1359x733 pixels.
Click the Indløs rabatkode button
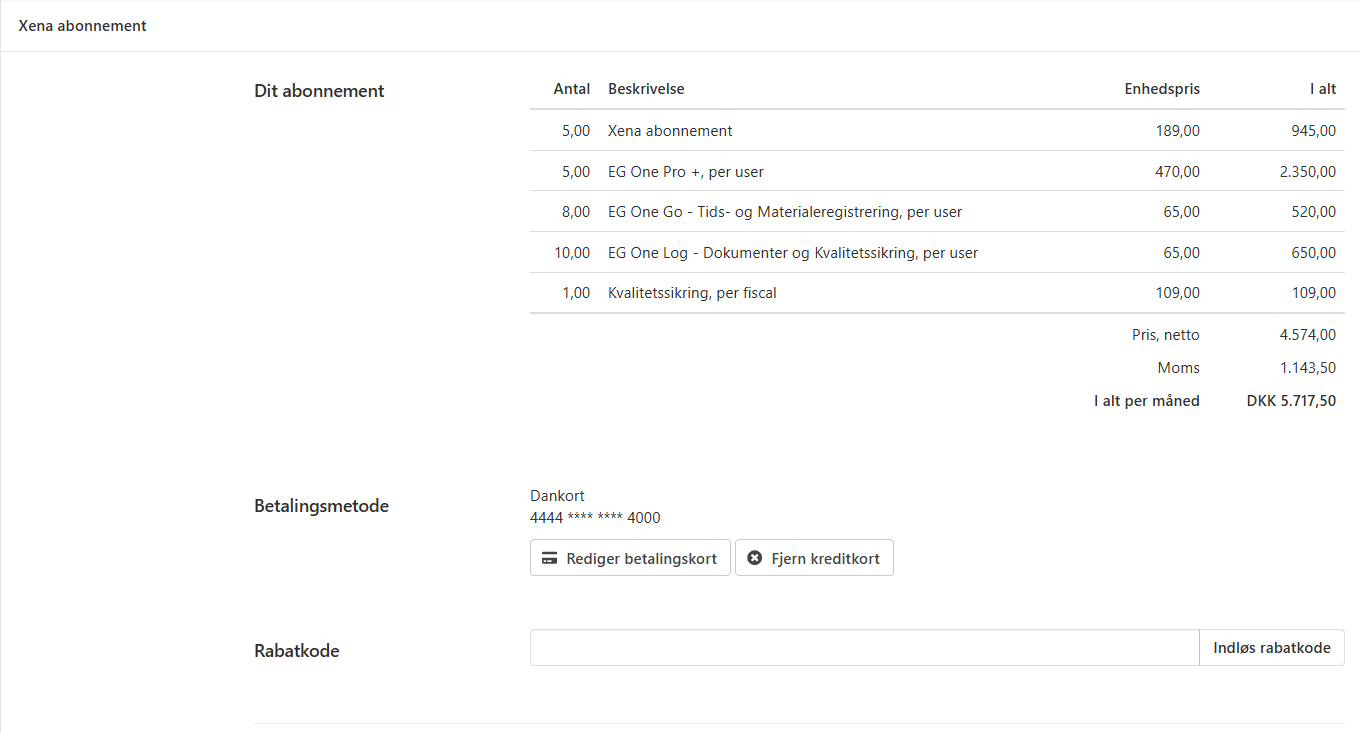click(x=1271, y=648)
